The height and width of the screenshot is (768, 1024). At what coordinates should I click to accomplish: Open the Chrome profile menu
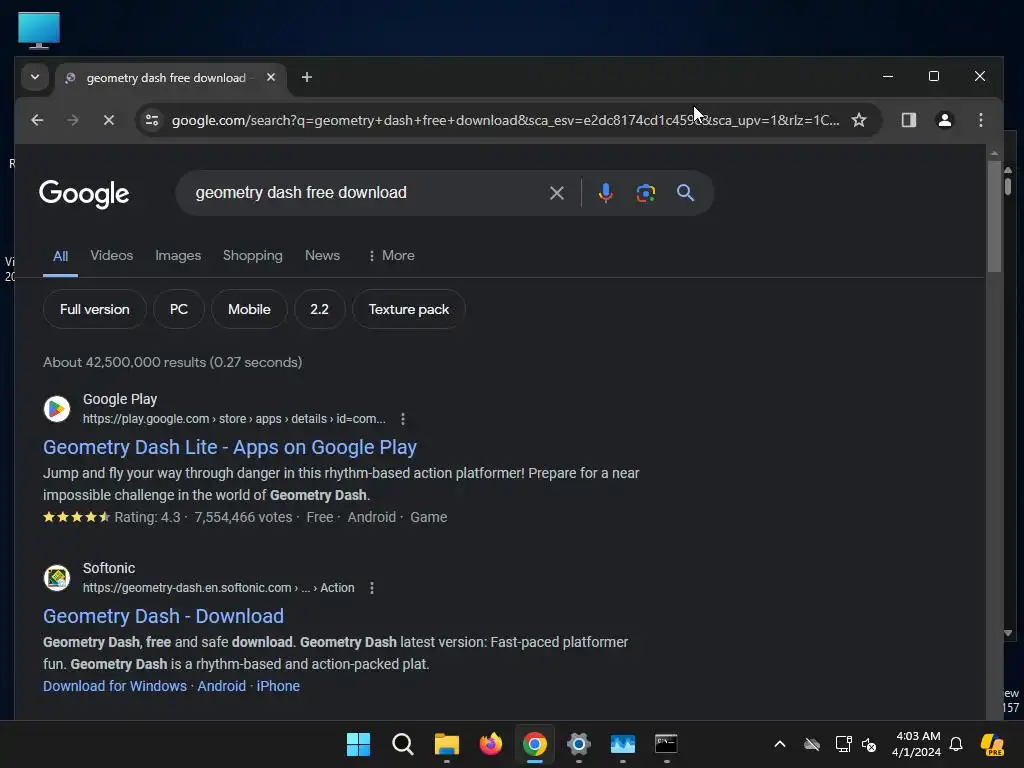[944, 120]
